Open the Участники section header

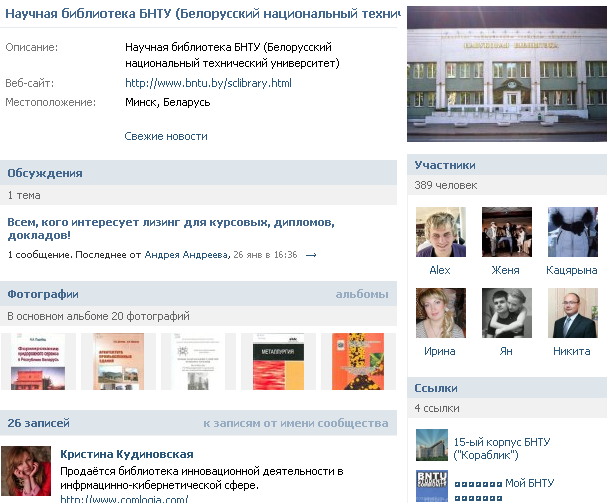point(507,165)
